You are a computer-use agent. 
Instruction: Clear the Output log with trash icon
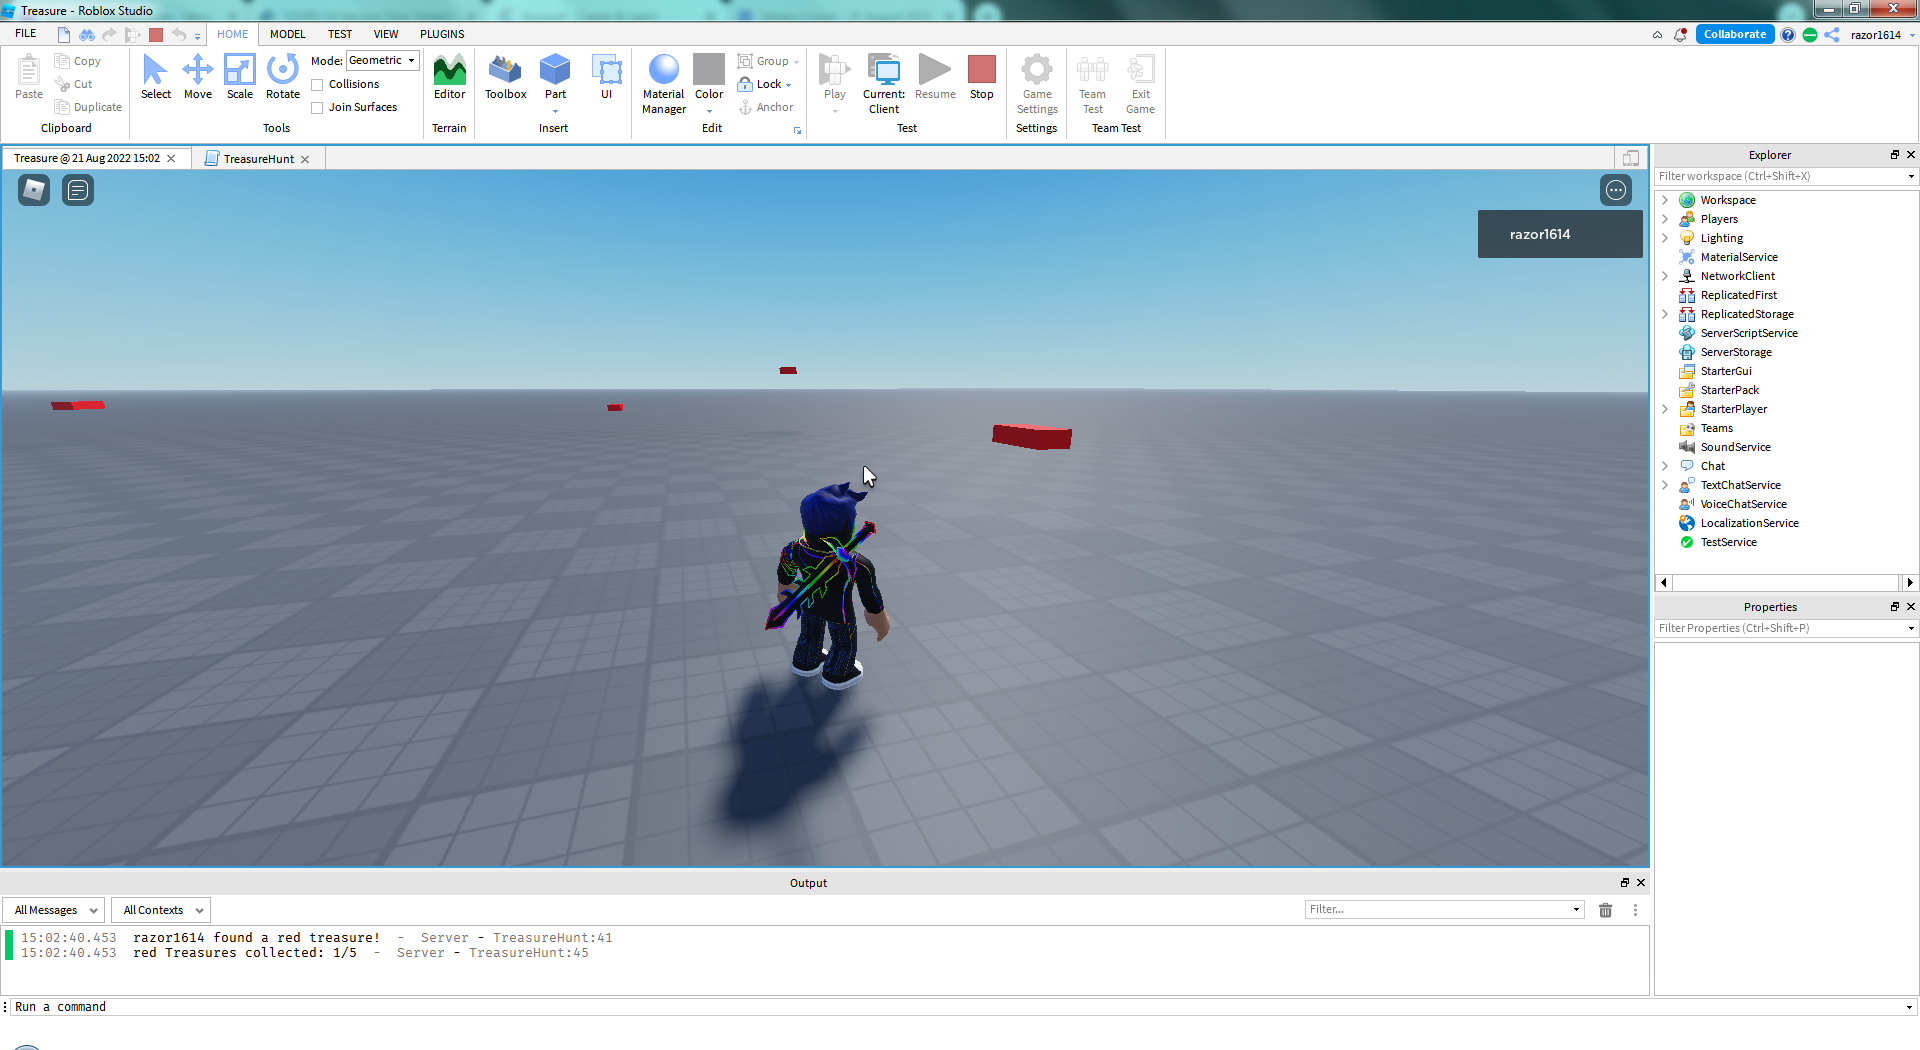1605,910
